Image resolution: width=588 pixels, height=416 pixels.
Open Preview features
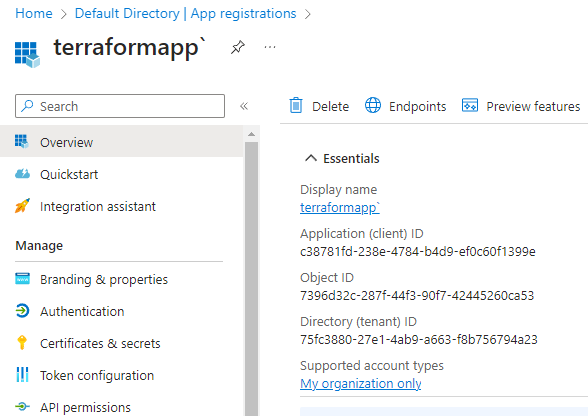click(521, 106)
